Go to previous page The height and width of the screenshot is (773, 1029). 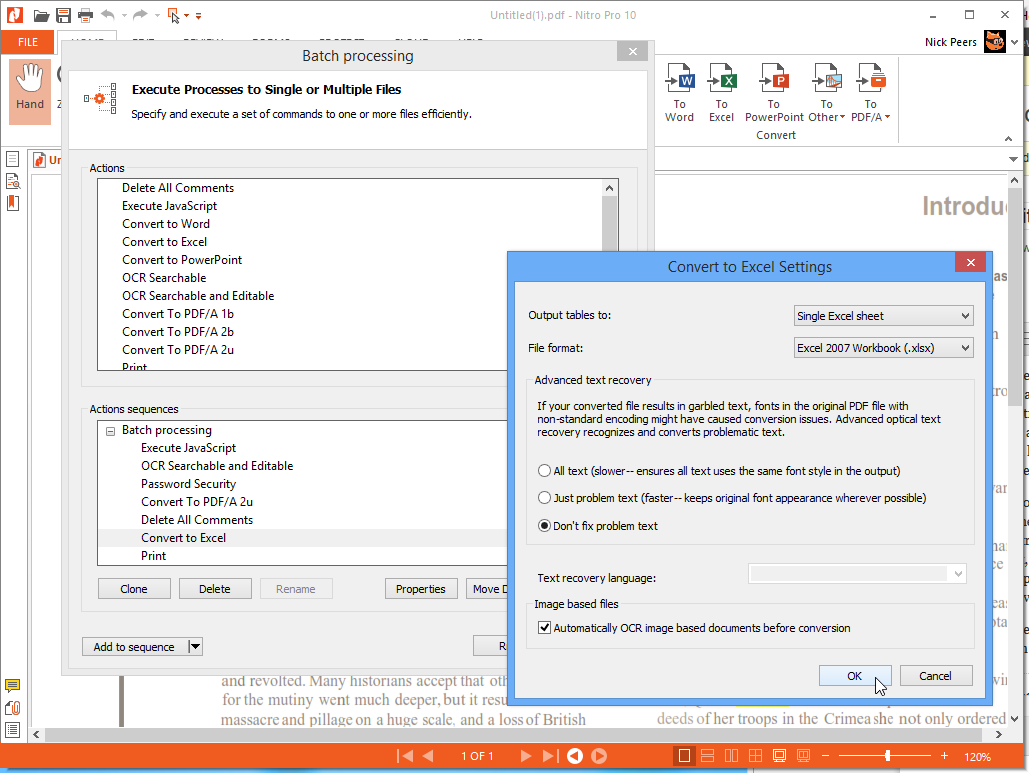click(428, 756)
